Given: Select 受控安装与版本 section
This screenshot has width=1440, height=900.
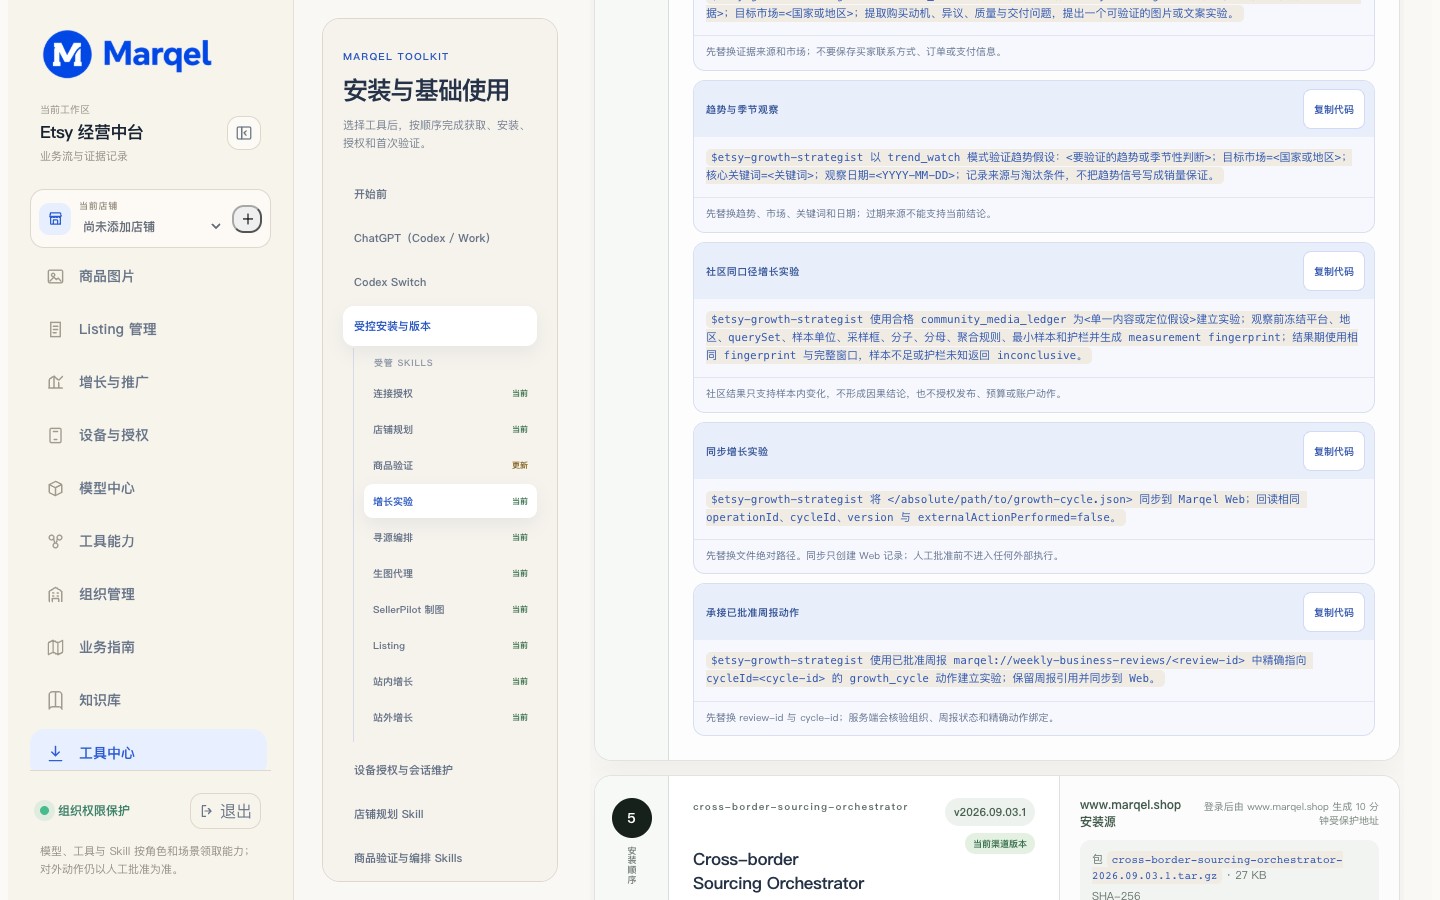Looking at the screenshot, I should 440,326.
